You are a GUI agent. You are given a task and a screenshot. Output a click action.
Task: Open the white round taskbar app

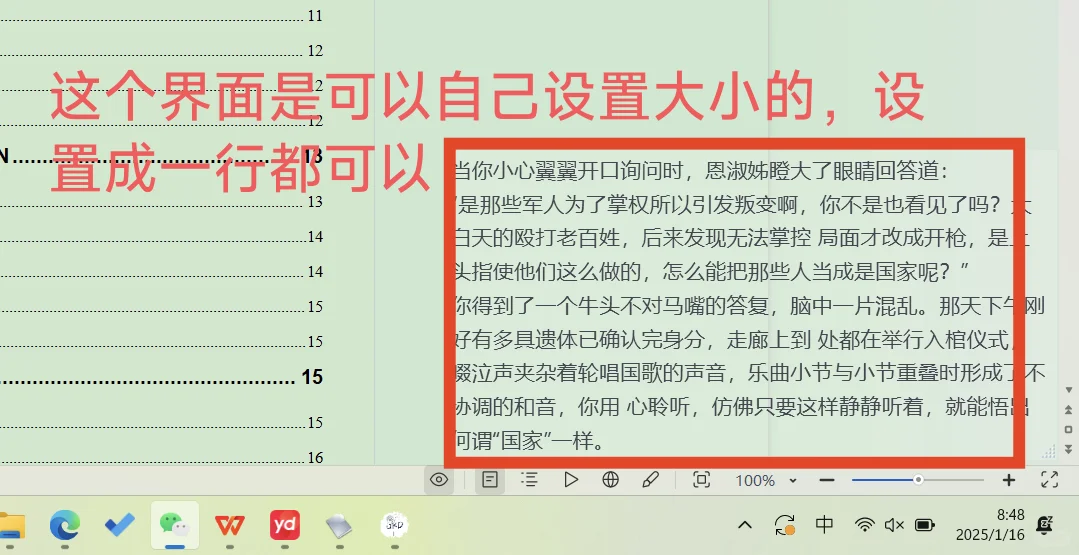(x=394, y=526)
